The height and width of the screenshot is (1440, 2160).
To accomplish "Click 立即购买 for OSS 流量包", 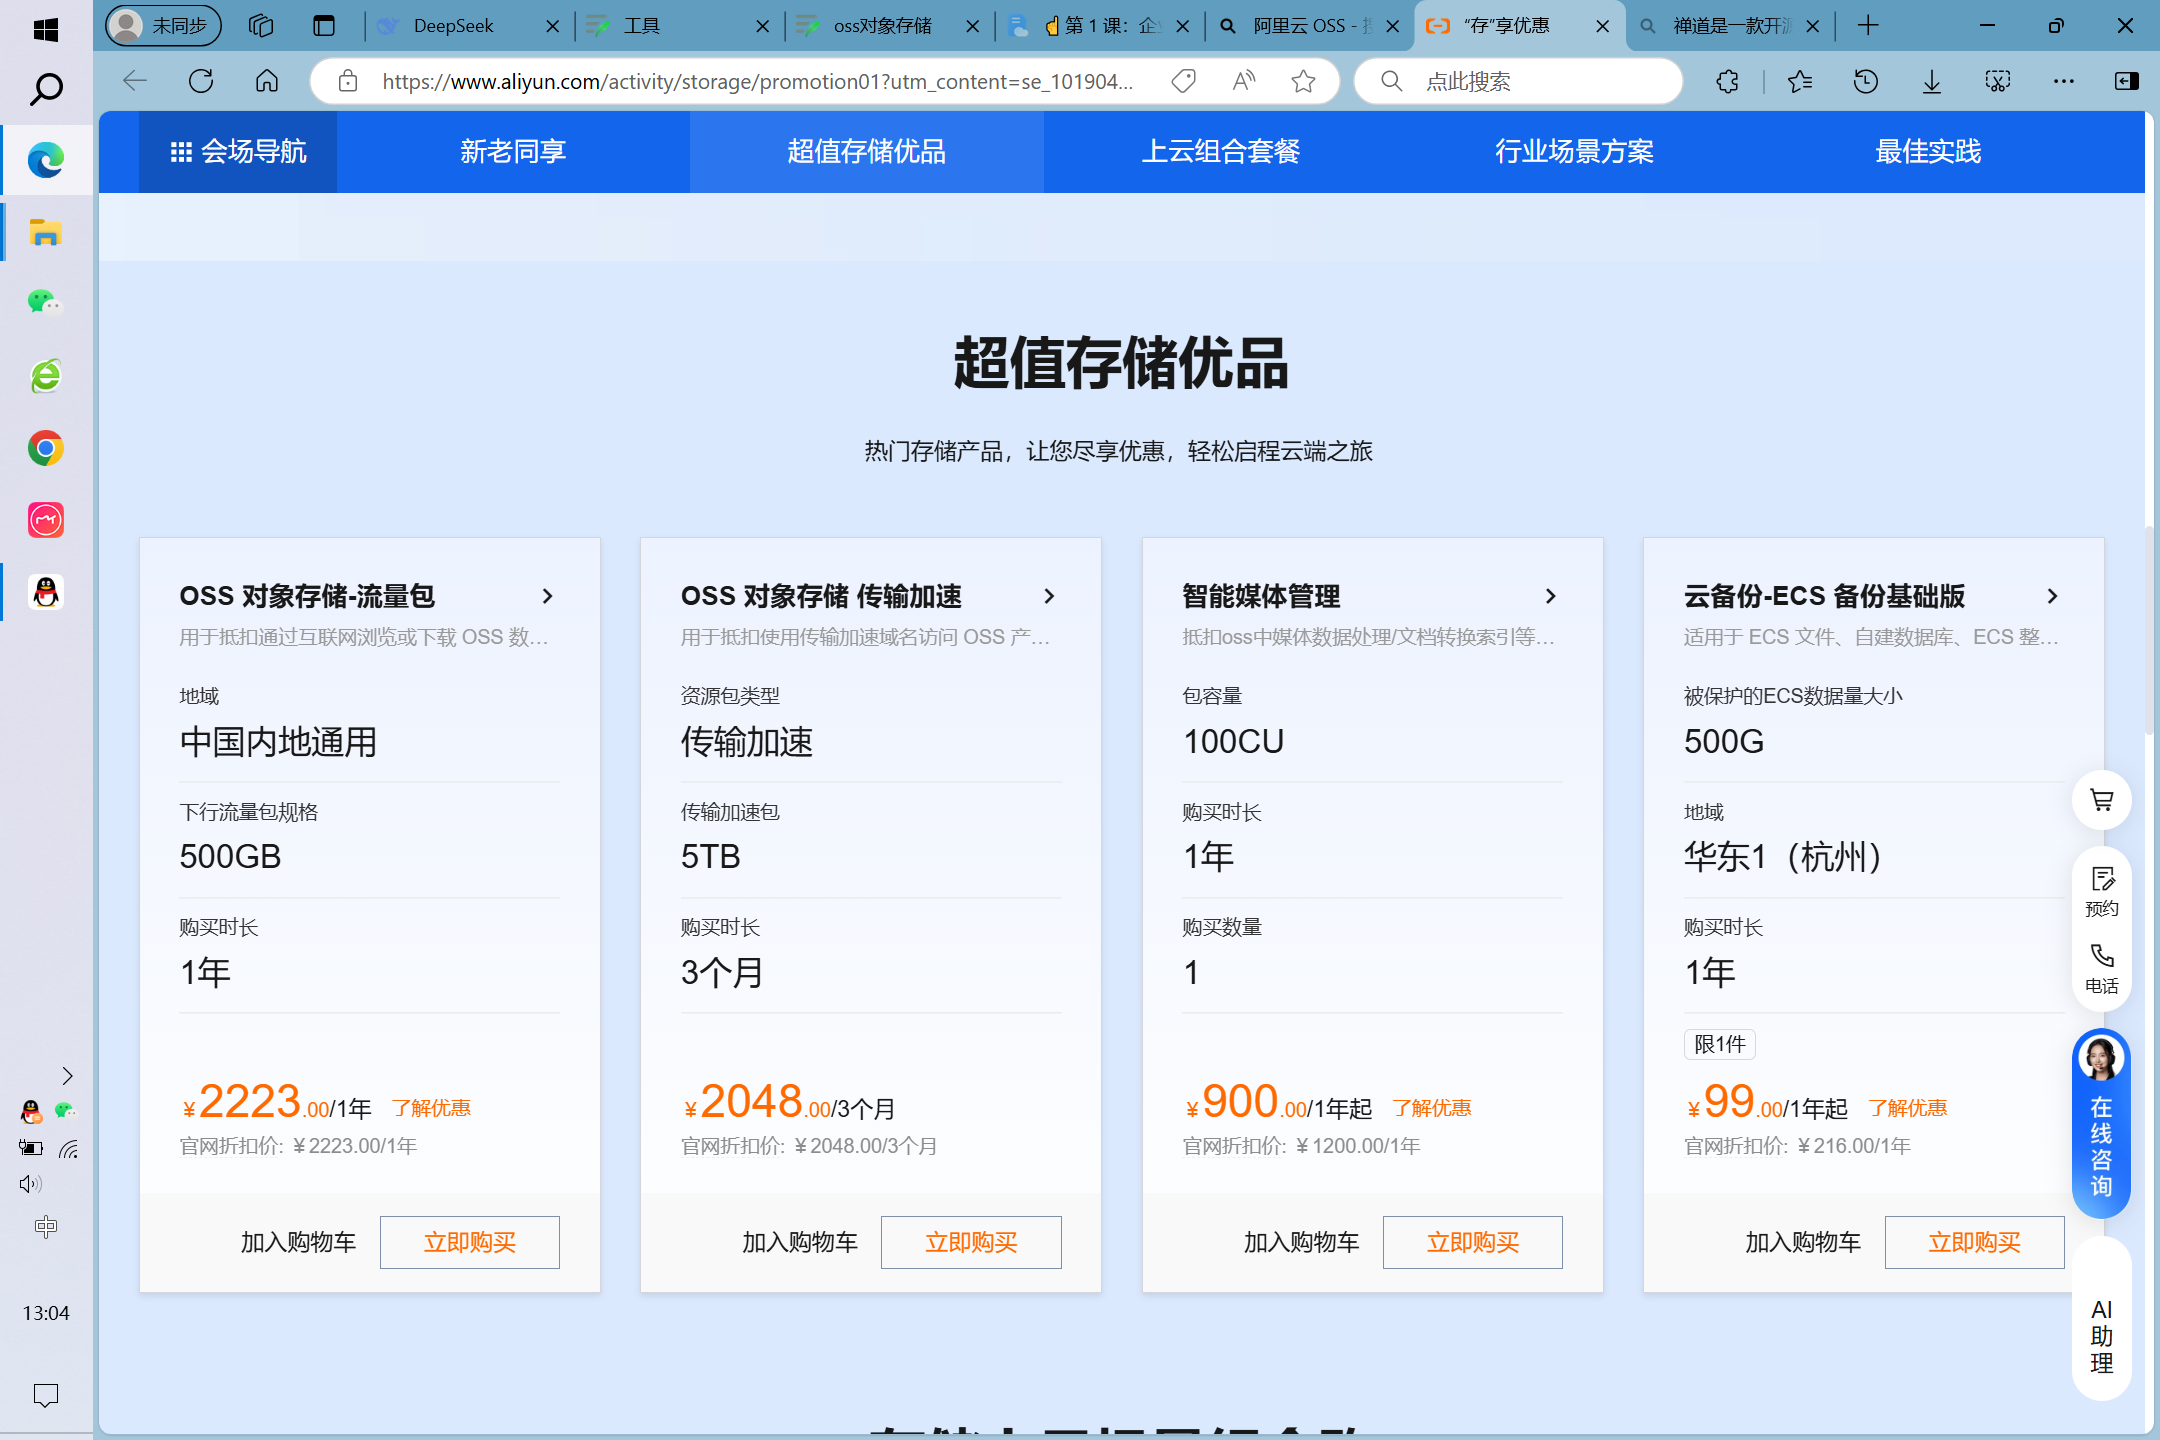I will [470, 1243].
